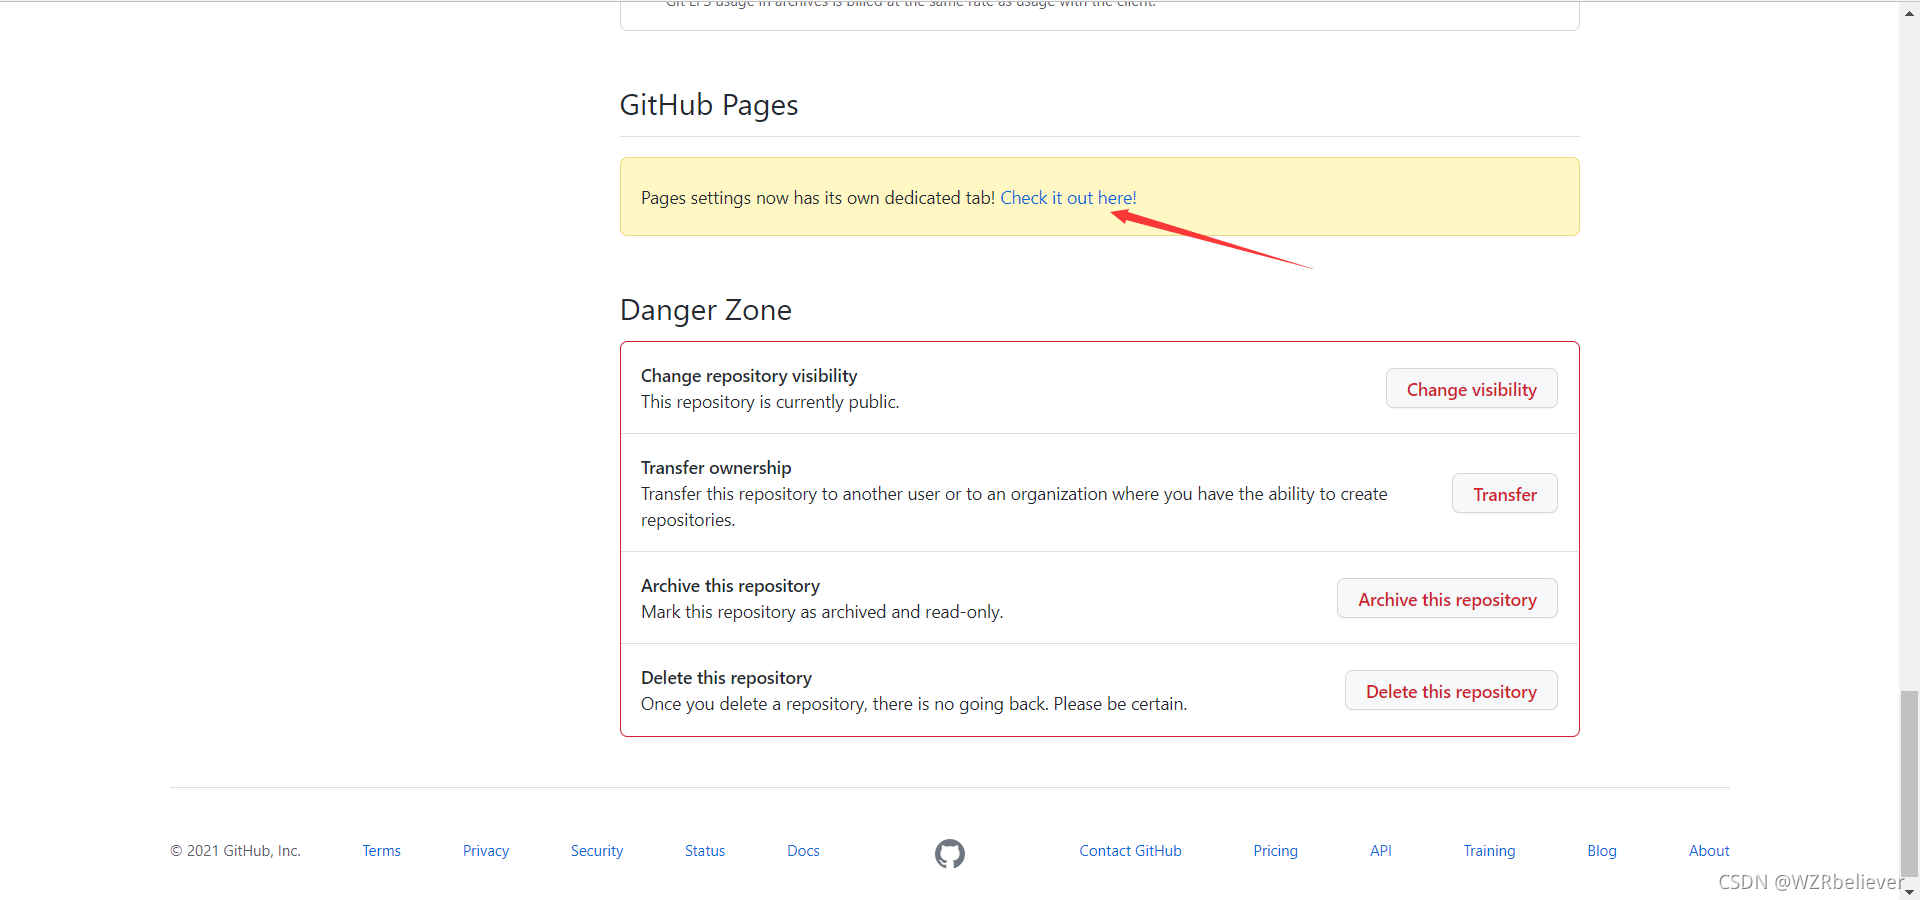The image size is (1920, 900).
Task: Click 'Pages settings now has its own' notice
Action: pyautogui.click(x=818, y=198)
